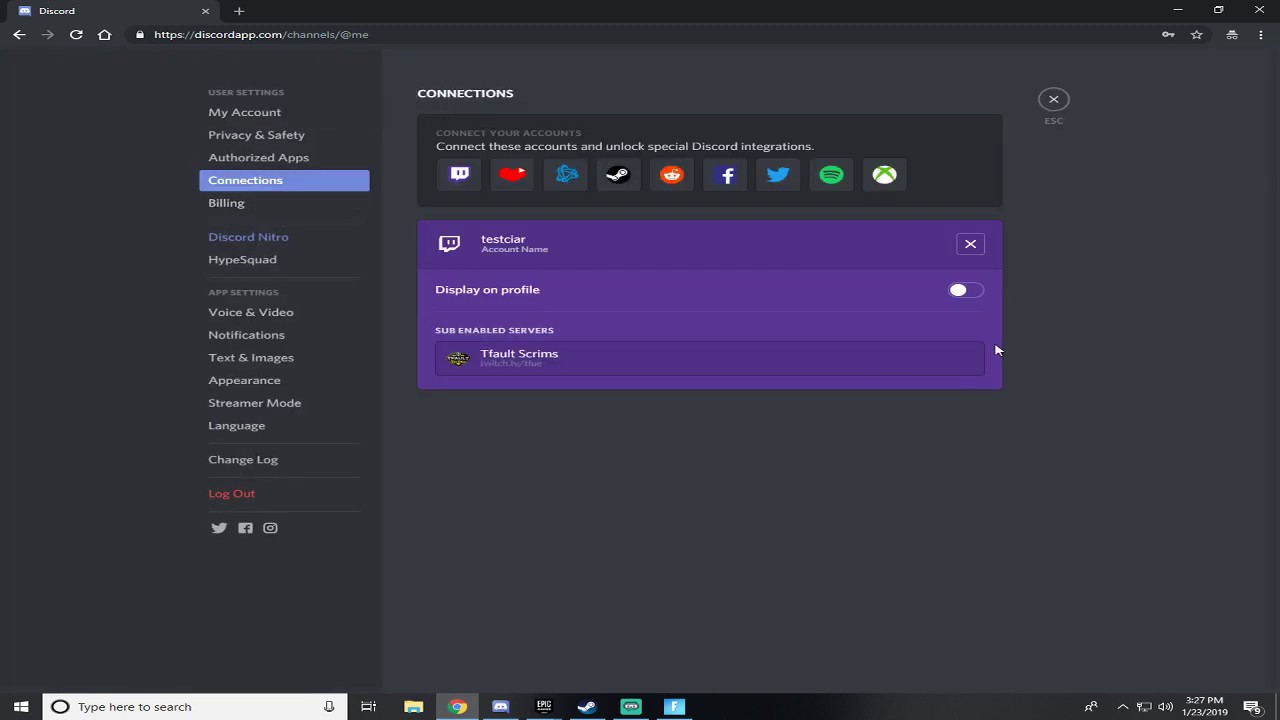
Task: Launch Epic Games from the taskbar
Action: point(544,707)
